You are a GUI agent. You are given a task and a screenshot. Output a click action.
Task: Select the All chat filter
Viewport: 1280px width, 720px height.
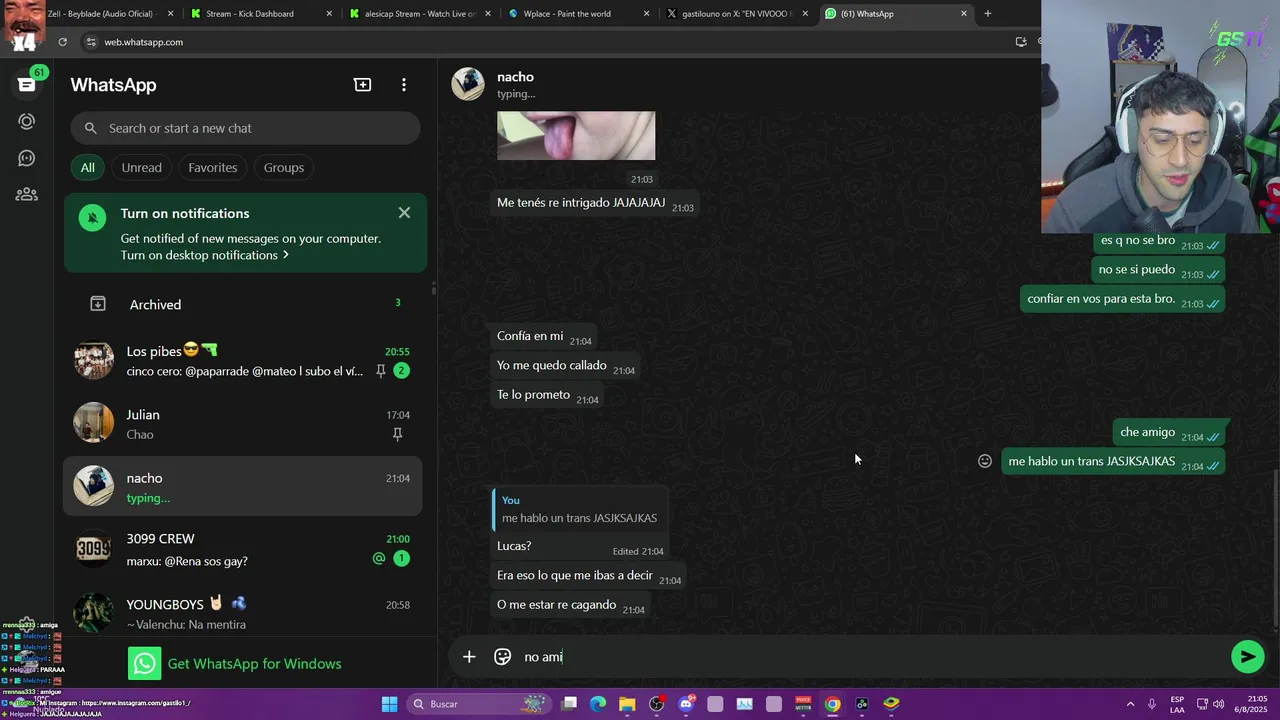point(88,167)
